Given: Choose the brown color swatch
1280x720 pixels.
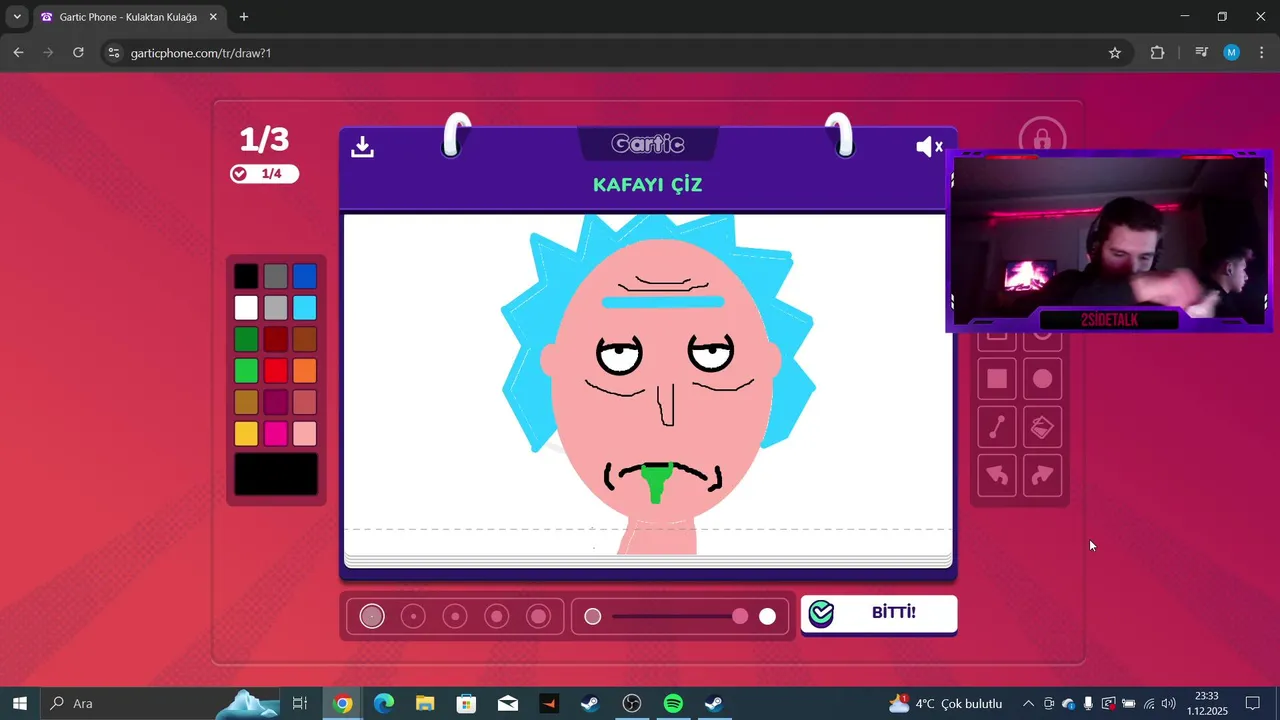Looking at the screenshot, I should coord(305,339).
